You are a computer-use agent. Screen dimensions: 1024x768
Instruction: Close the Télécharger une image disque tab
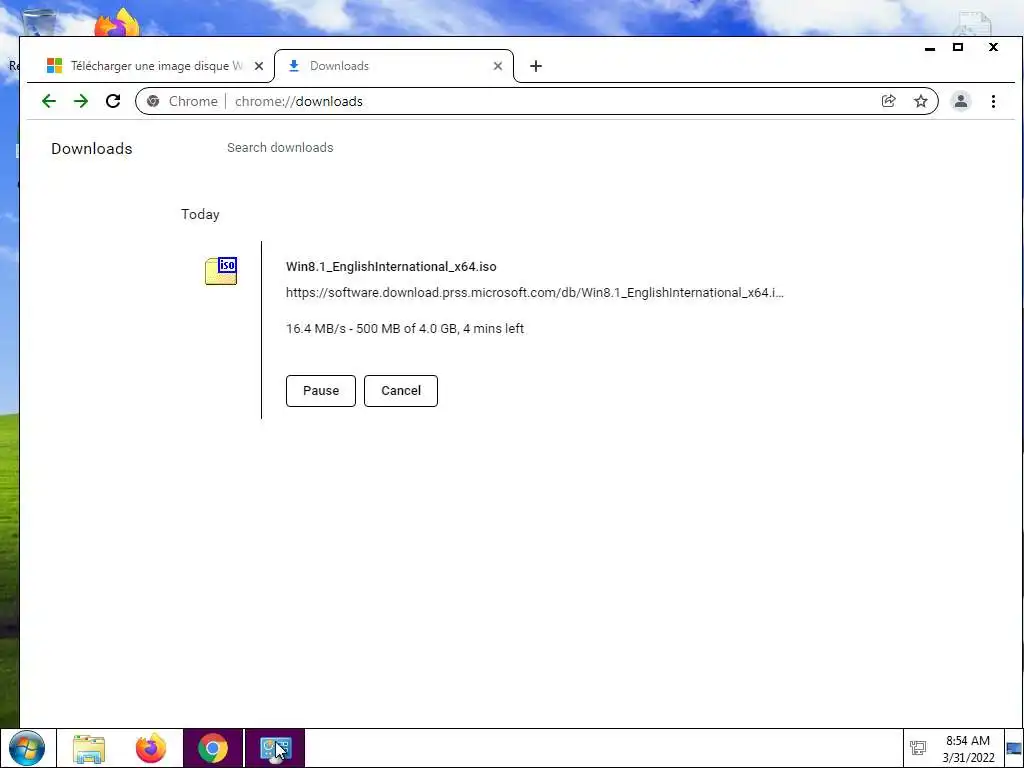click(259, 66)
